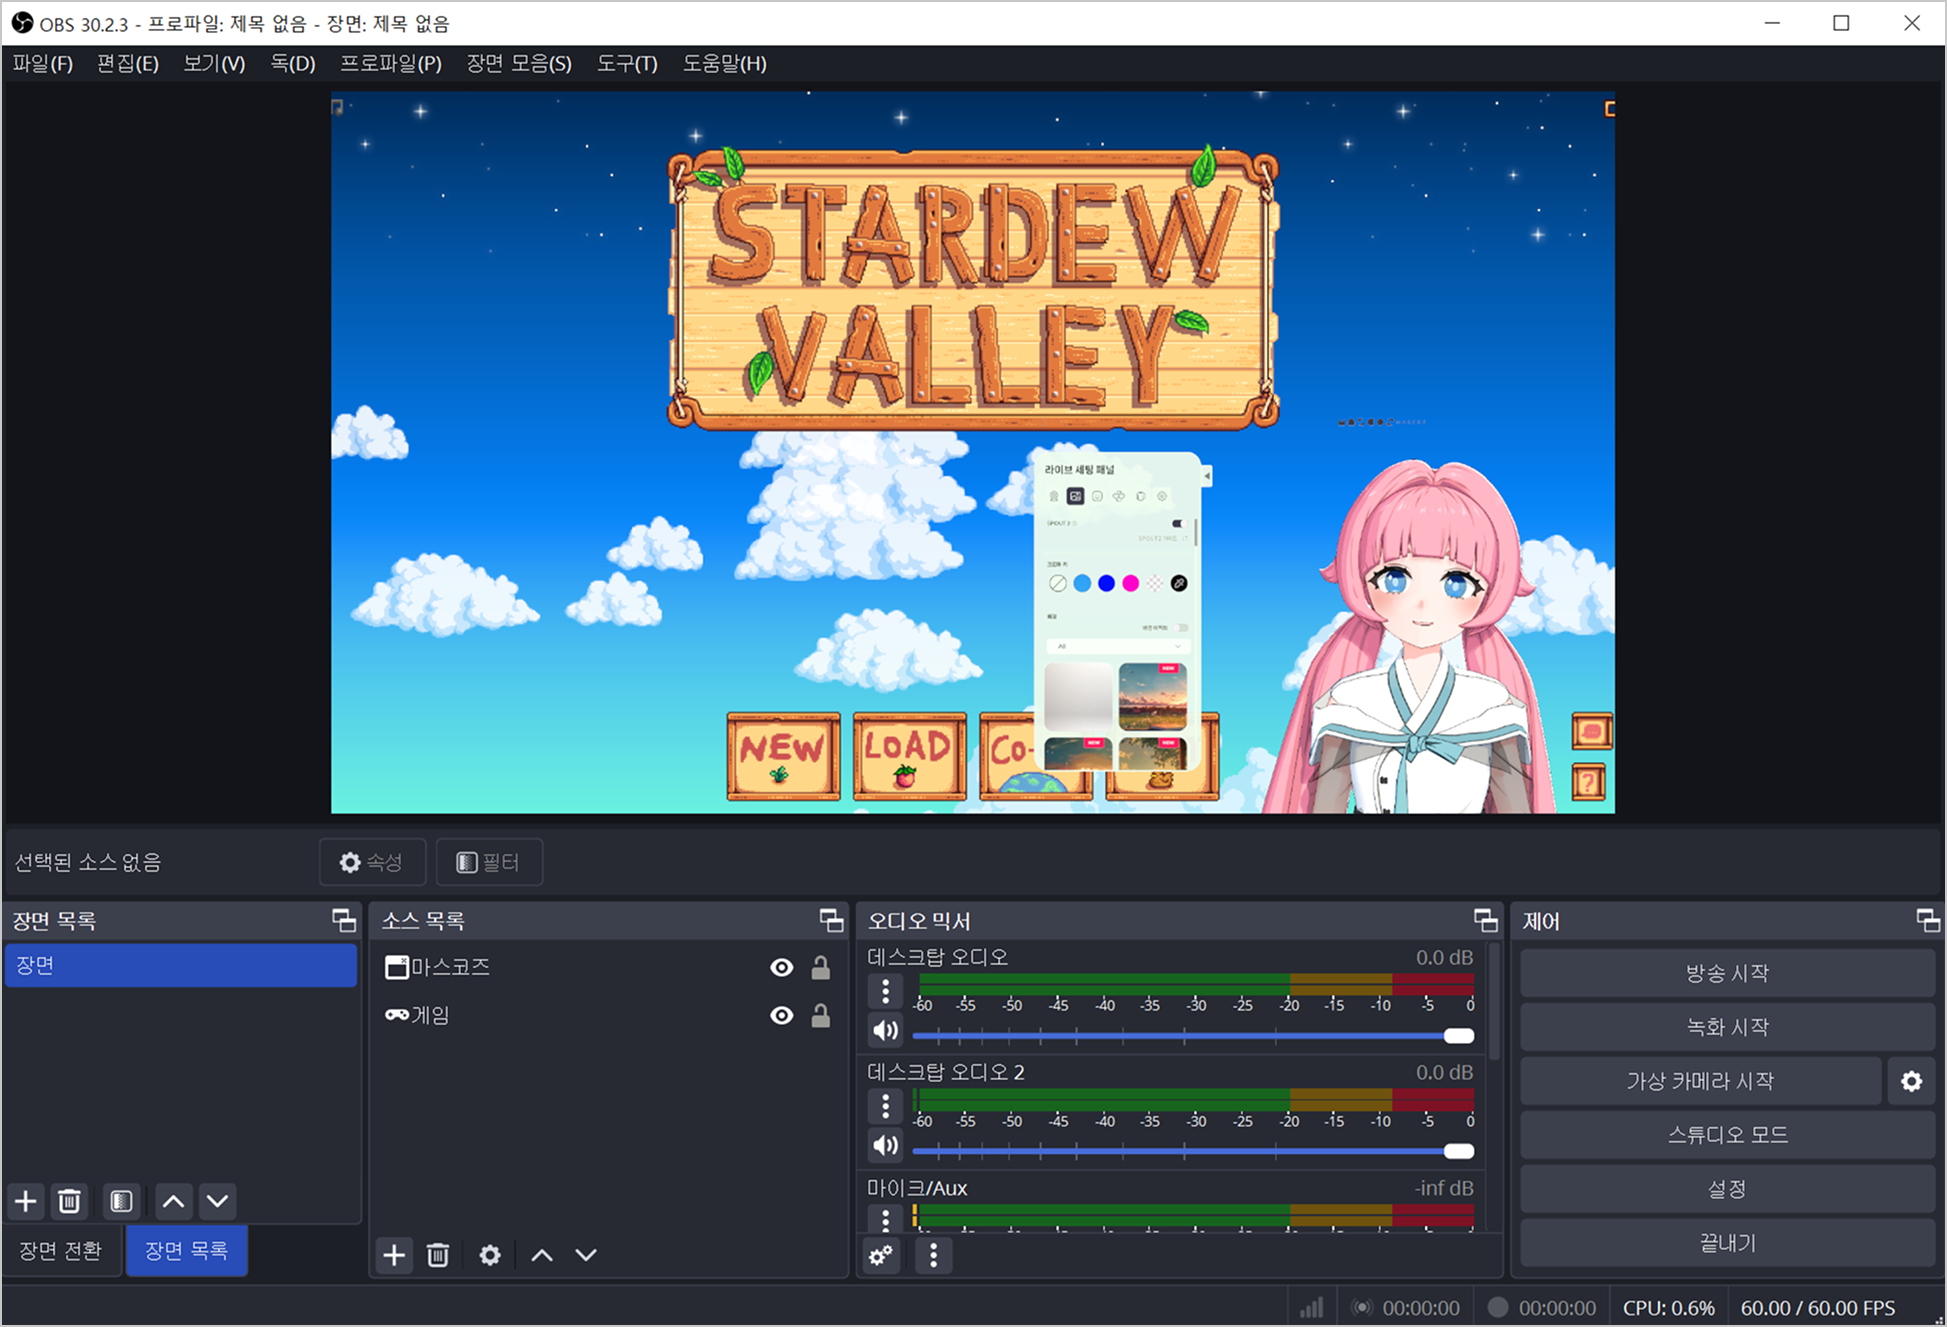Viewport: 1947px width, 1327px height.
Task: Move source up in source list
Action: pyautogui.click(x=542, y=1255)
